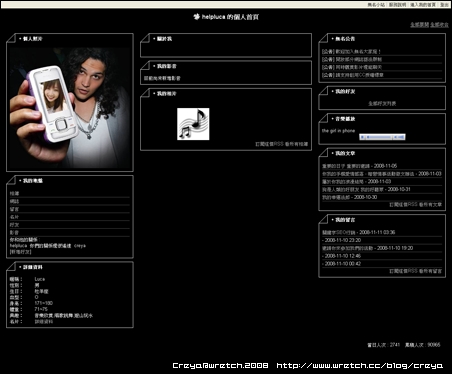Click 全部收合 to collapse all panels
The height and width of the screenshot is (374, 452).
pos(439,25)
